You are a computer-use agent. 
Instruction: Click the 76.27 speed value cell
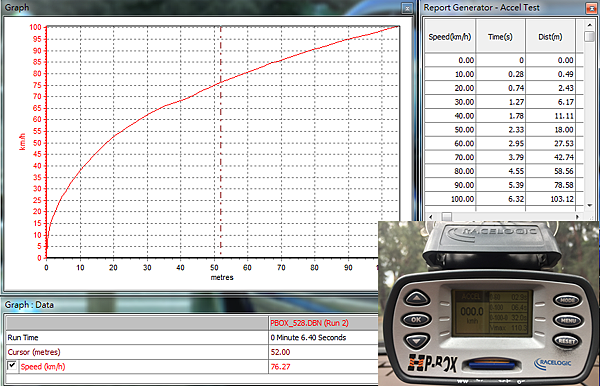coord(324,366)
